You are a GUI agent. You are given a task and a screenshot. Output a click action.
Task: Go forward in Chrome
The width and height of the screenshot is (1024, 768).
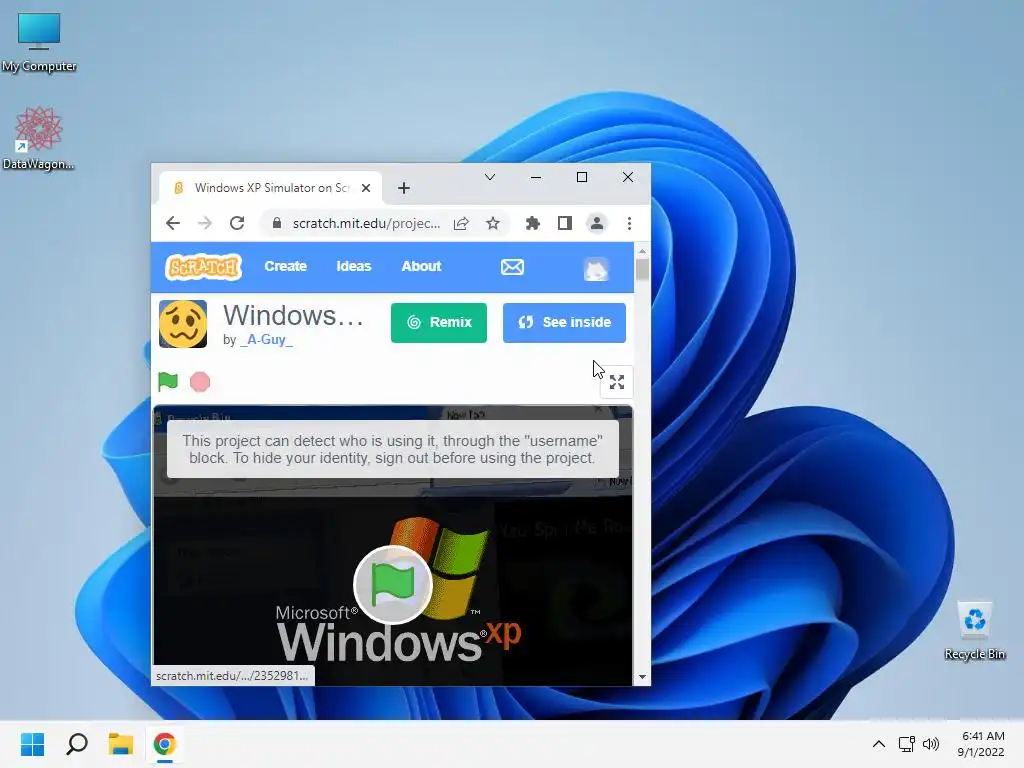pyautogui.click(x=205, y=223)
